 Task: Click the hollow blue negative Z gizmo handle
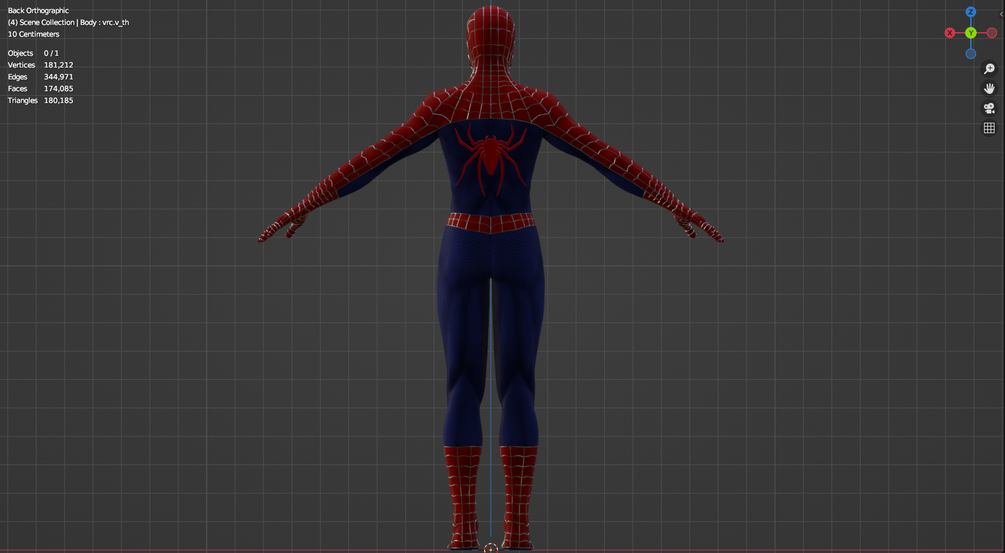click(x=970, y=54)
